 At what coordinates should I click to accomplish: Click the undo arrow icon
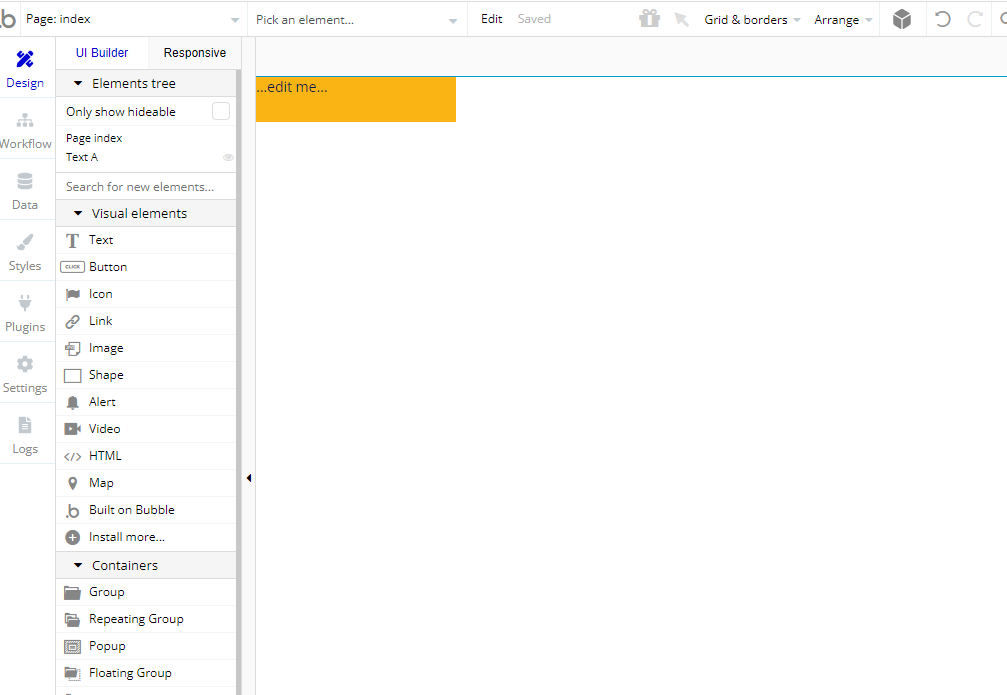coord(942,19)
